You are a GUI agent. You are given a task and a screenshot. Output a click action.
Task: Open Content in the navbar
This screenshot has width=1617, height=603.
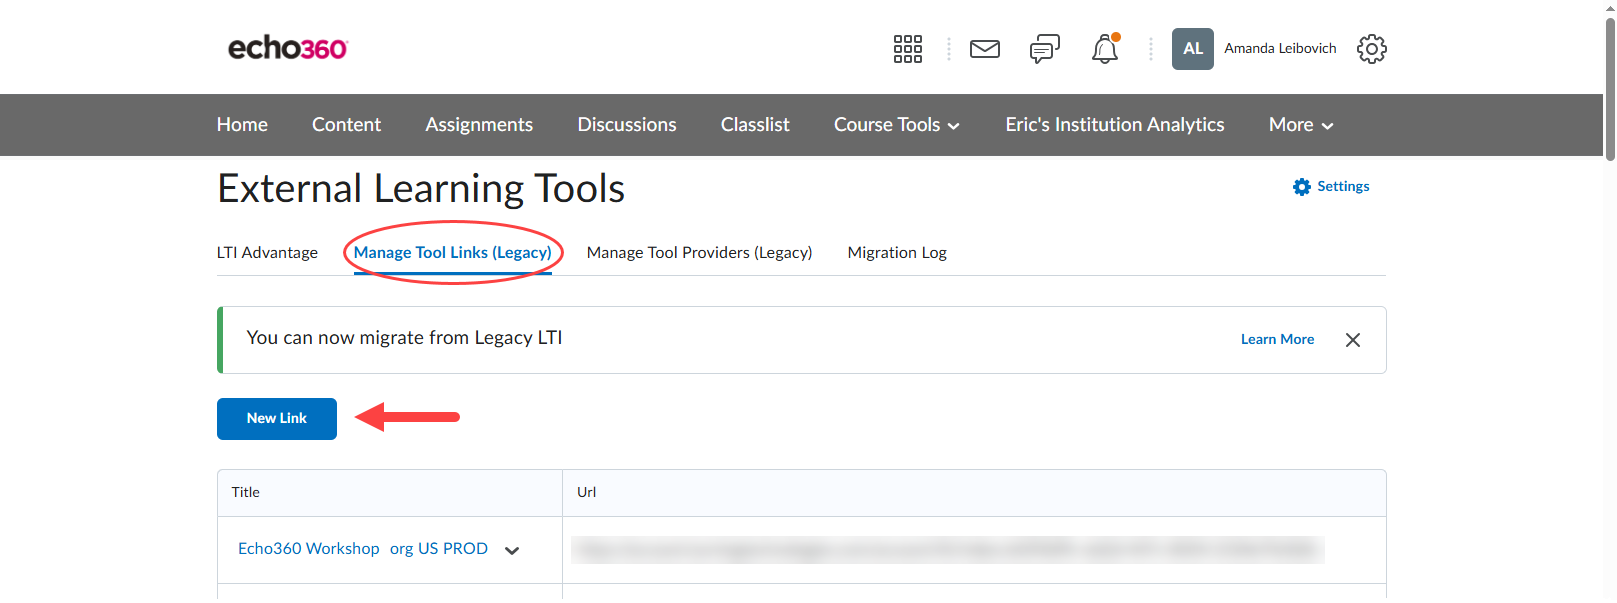[346, 125]
